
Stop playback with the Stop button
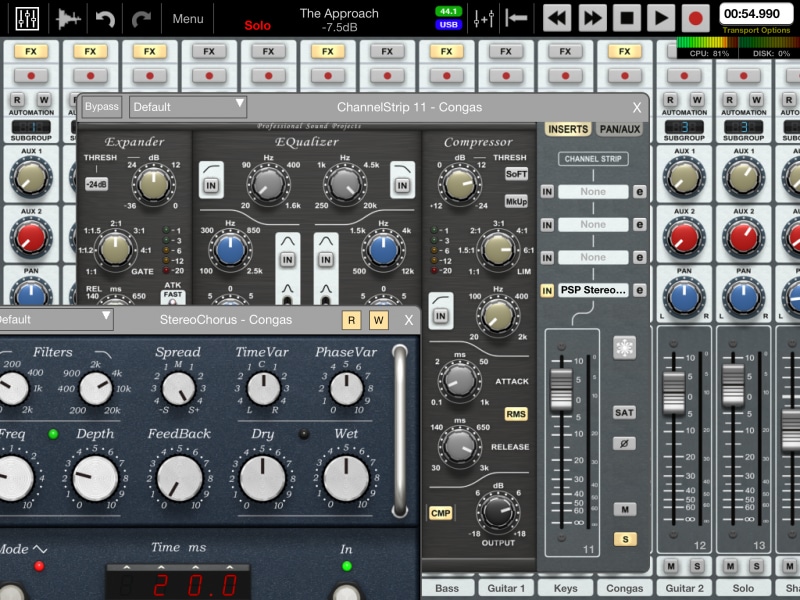click(x=627, y=17)
